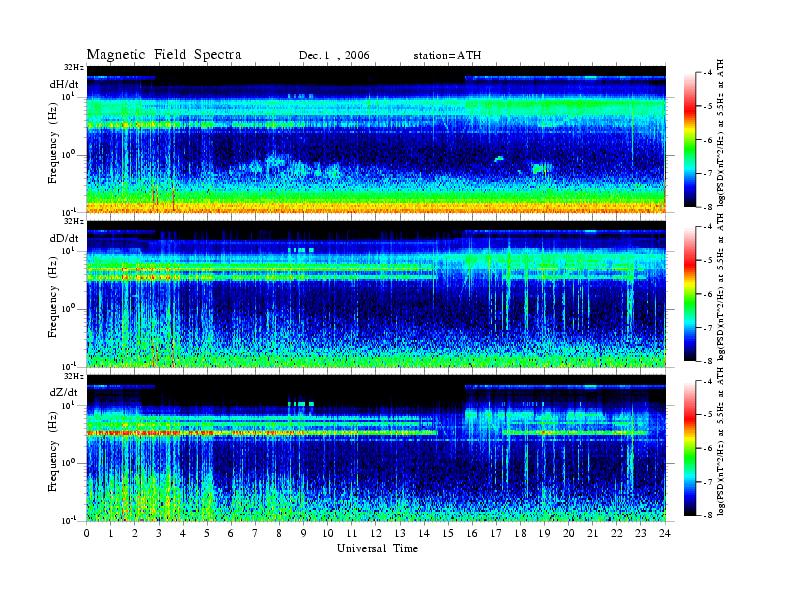Viewport: 792px width, 612px height.
Task: Click the "-6" tick on the dD/dt color bar
Action: pyautogui.click(x=708, y=294)
